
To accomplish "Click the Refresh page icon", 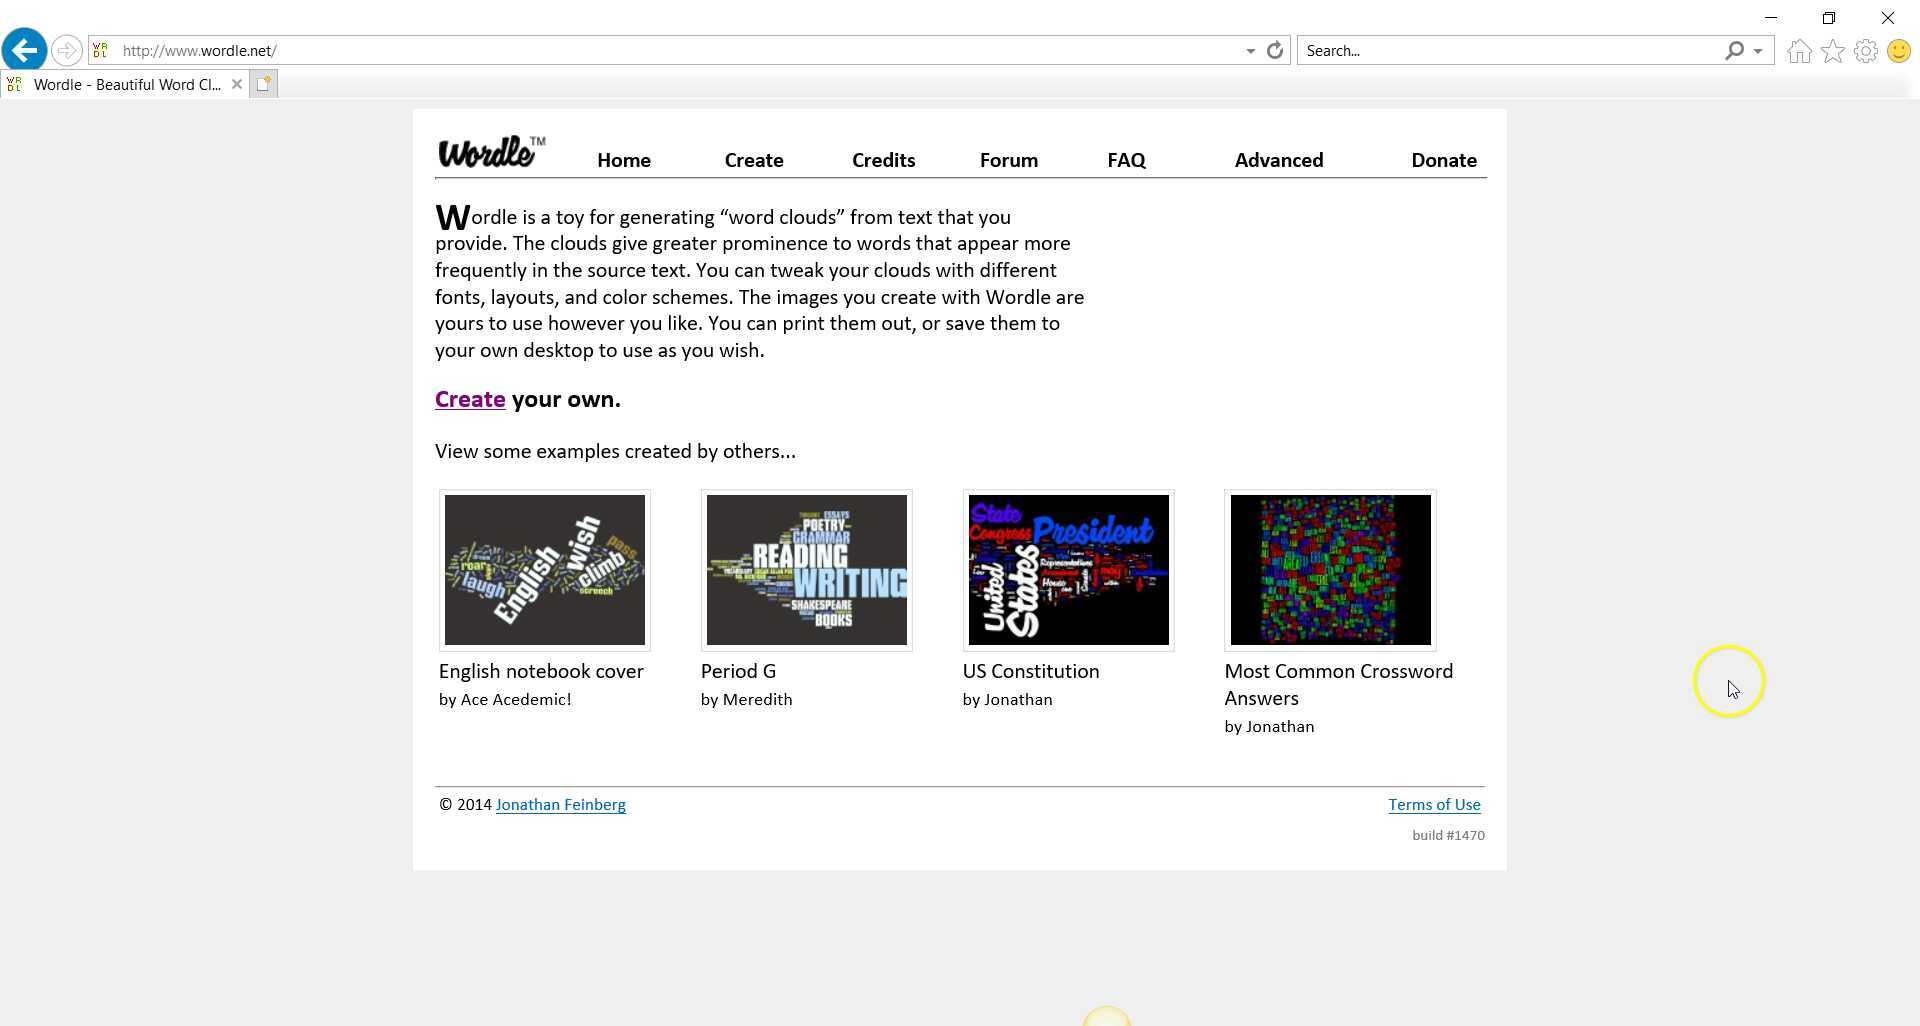I will 1275,50.
